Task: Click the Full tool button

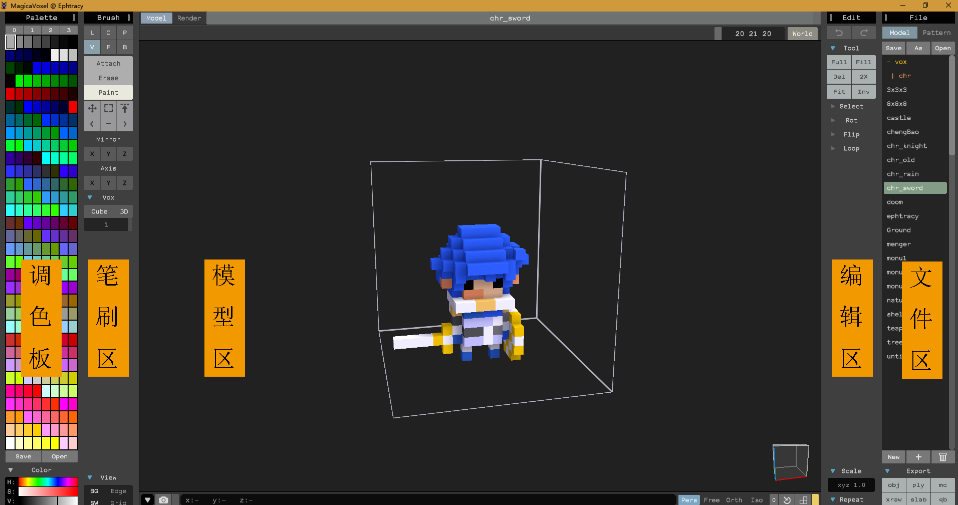Action: (839, 62)
